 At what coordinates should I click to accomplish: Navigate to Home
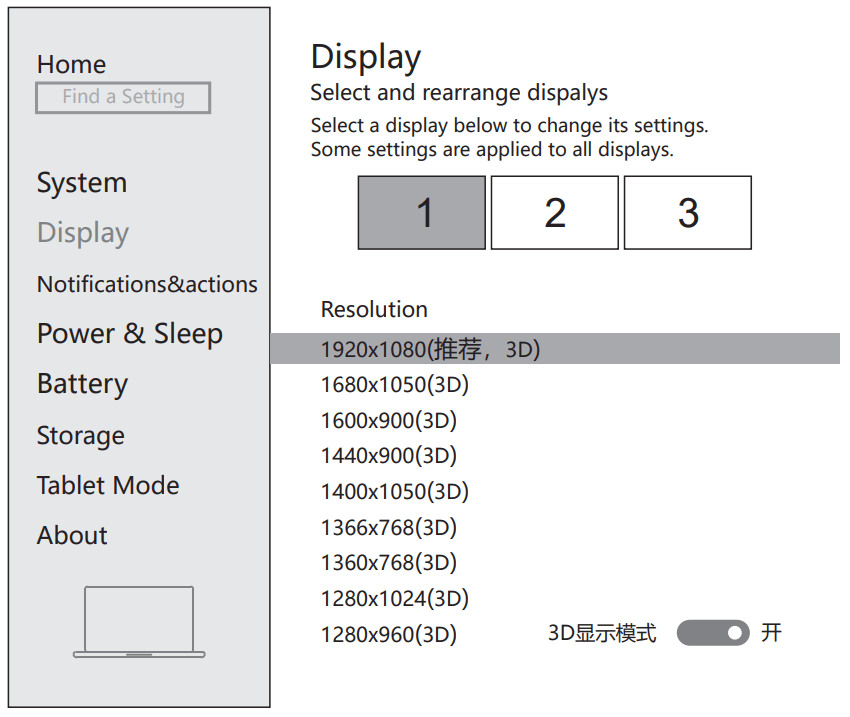pos(71,64)
